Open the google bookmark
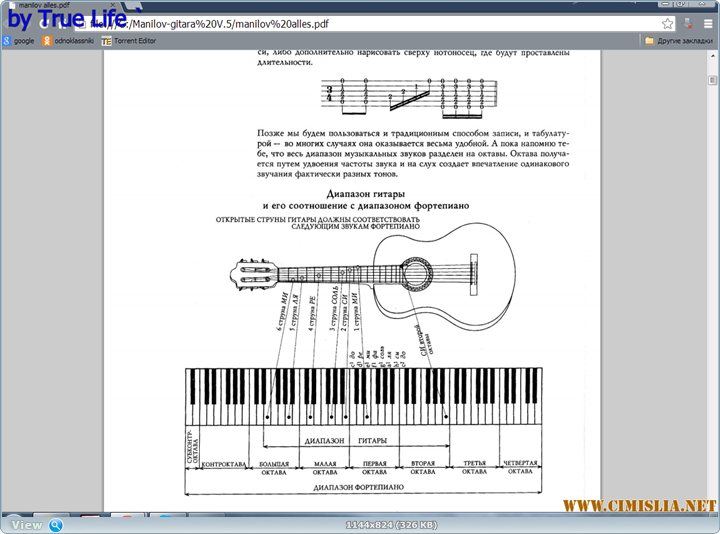Image resolution: width=720 pixels, height=534 pixels. 19,41
